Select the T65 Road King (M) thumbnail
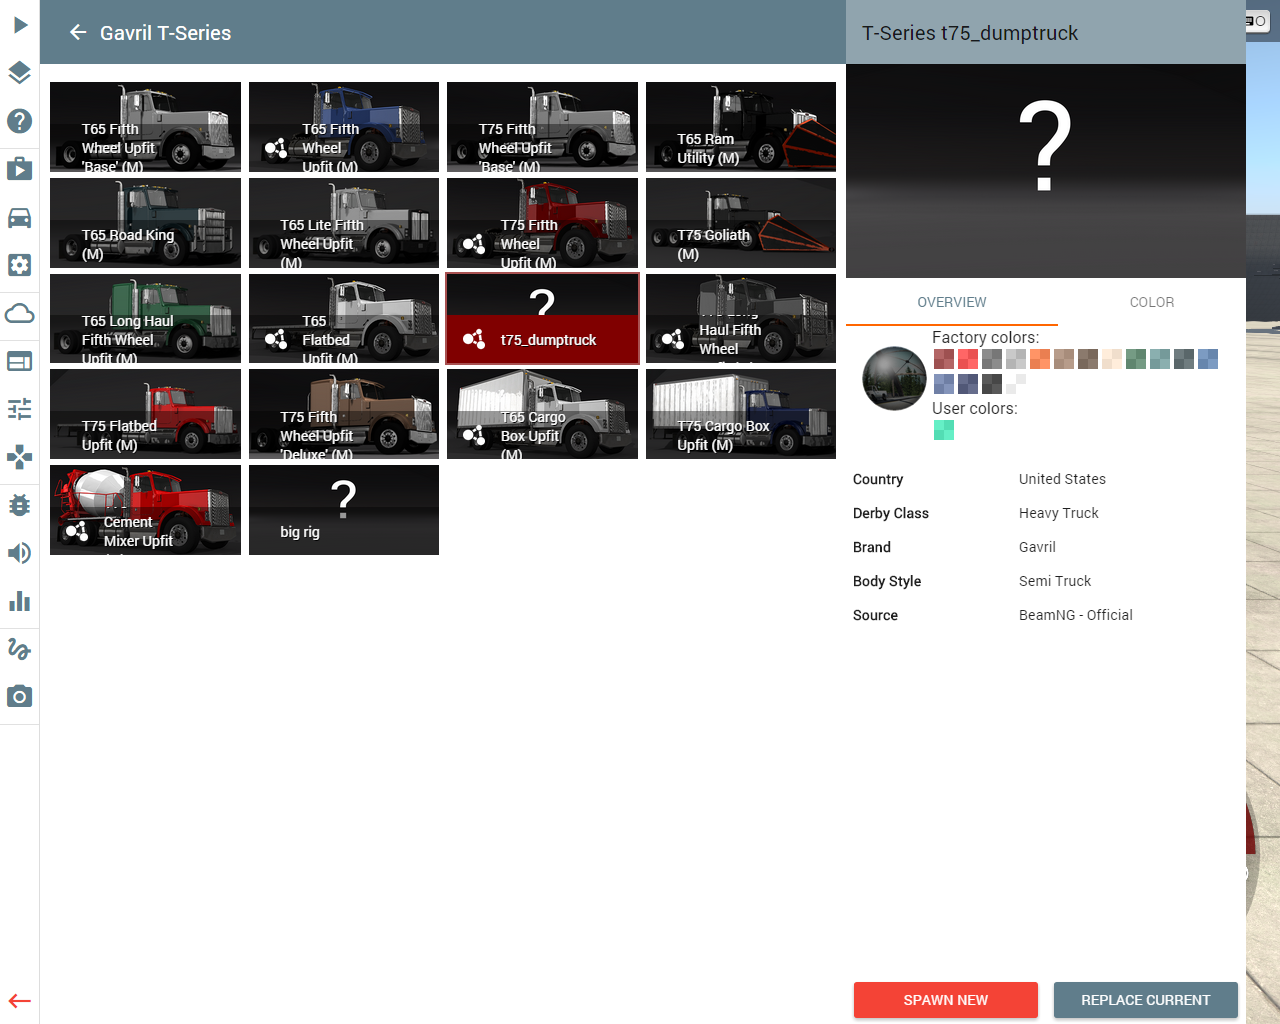This screenshot has height=1024, width=1280. pos(145,223)
